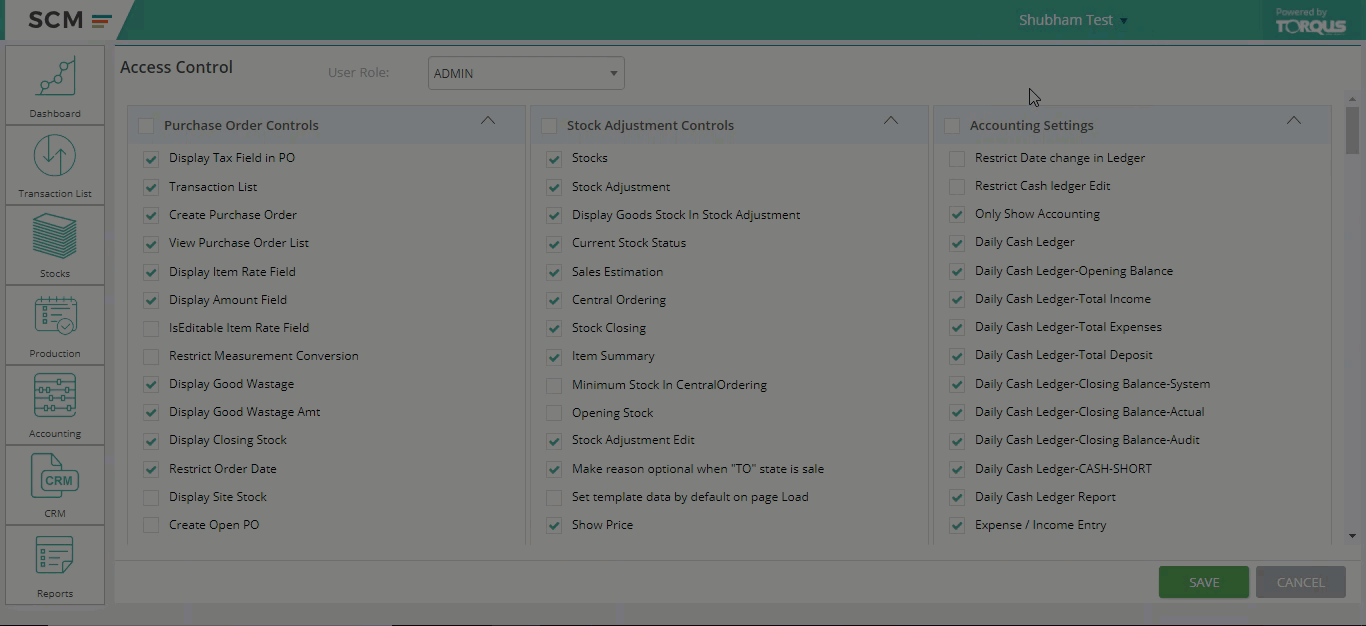This screenshot has width=1366, height=626.
Task: Uncheck Restrict Order Date
Action: [x=151, y=469]
